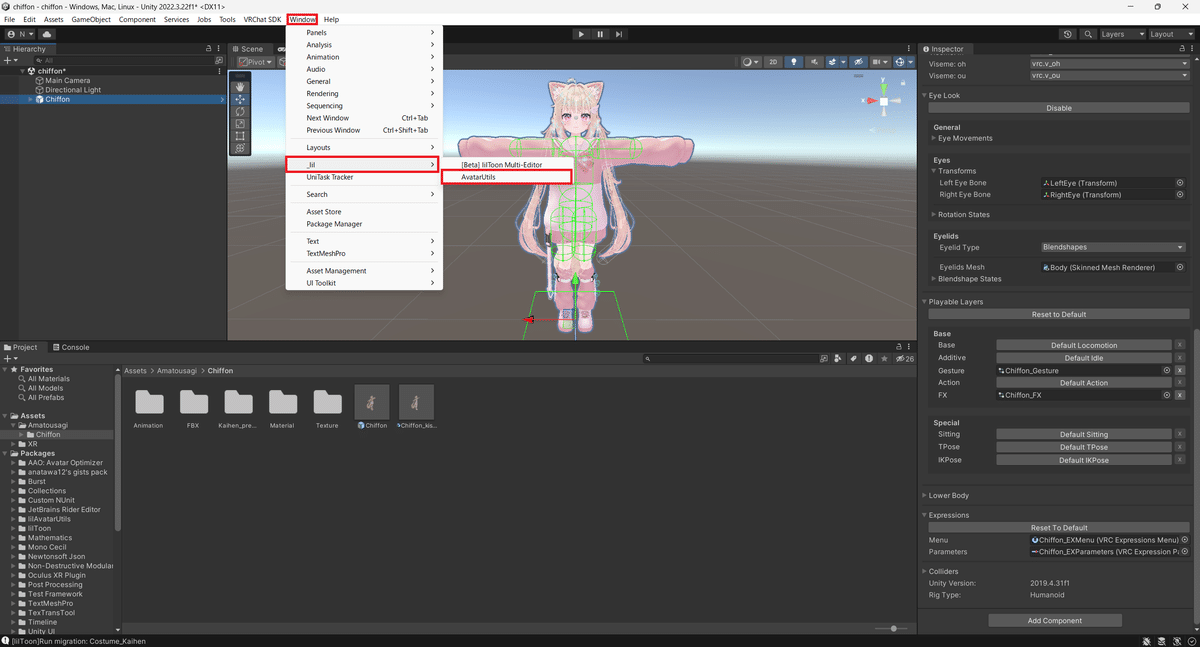Open the Package Manager menu entry
Image resolution: width=1200 pixels, height=647 pixels.
334,224
